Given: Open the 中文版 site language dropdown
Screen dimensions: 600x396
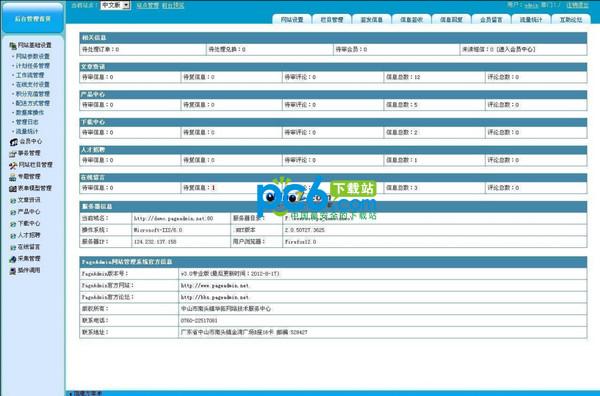Looking at the screenshot, I should pos(115,5).
